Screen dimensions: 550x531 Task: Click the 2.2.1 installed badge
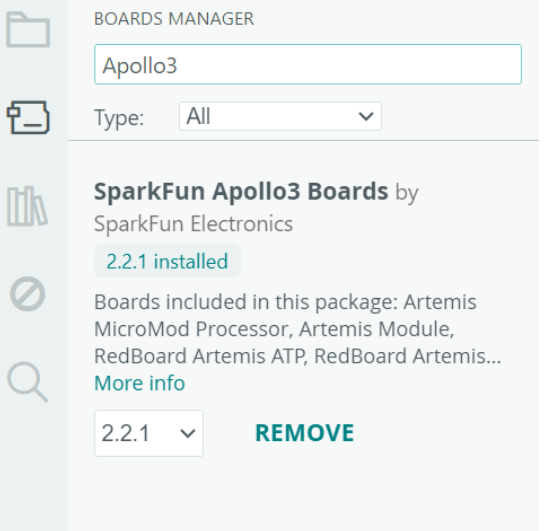click(x=167, y=261)
